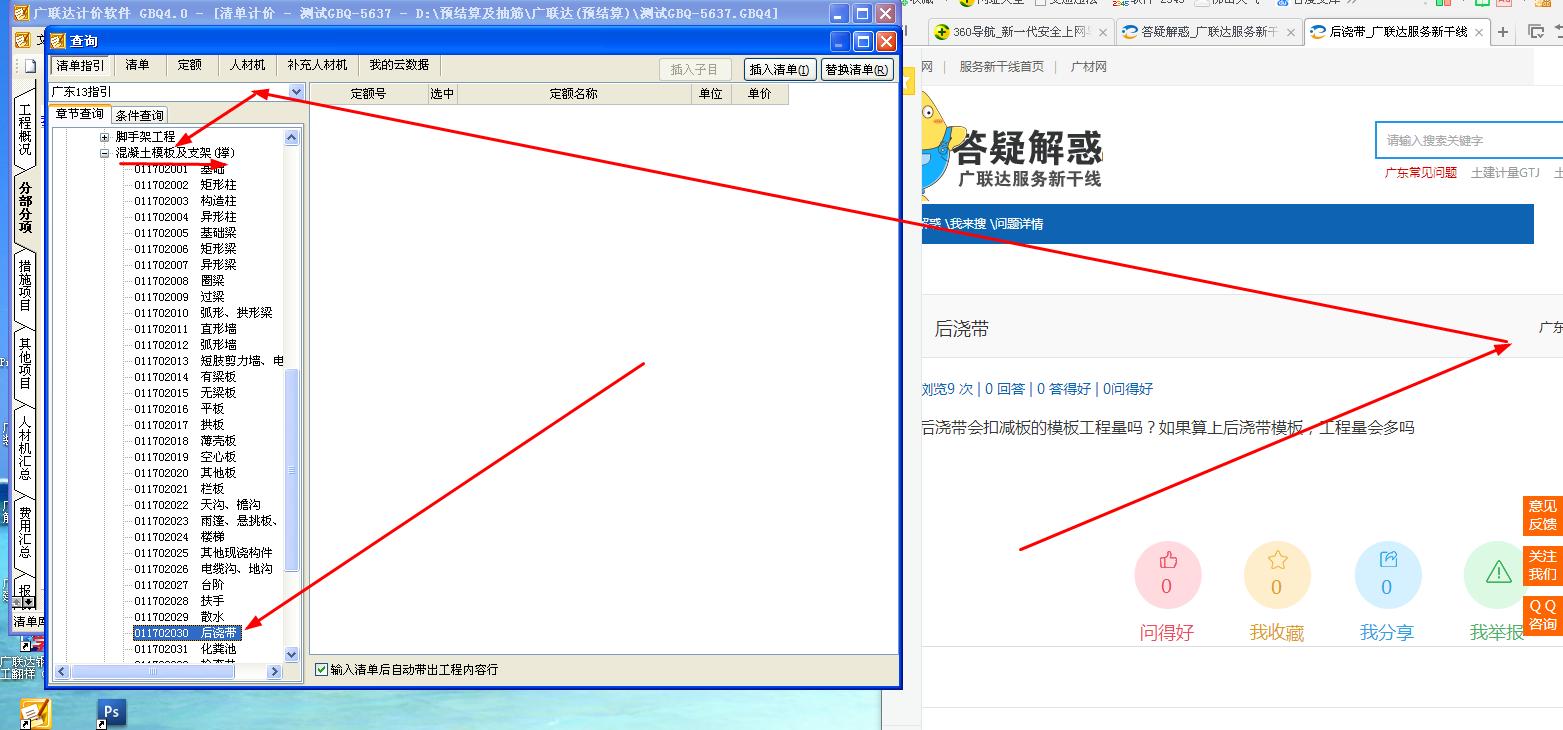
Task: Click the 请输入搜索关键字 search field
Action: click(x=1469, y=140)
